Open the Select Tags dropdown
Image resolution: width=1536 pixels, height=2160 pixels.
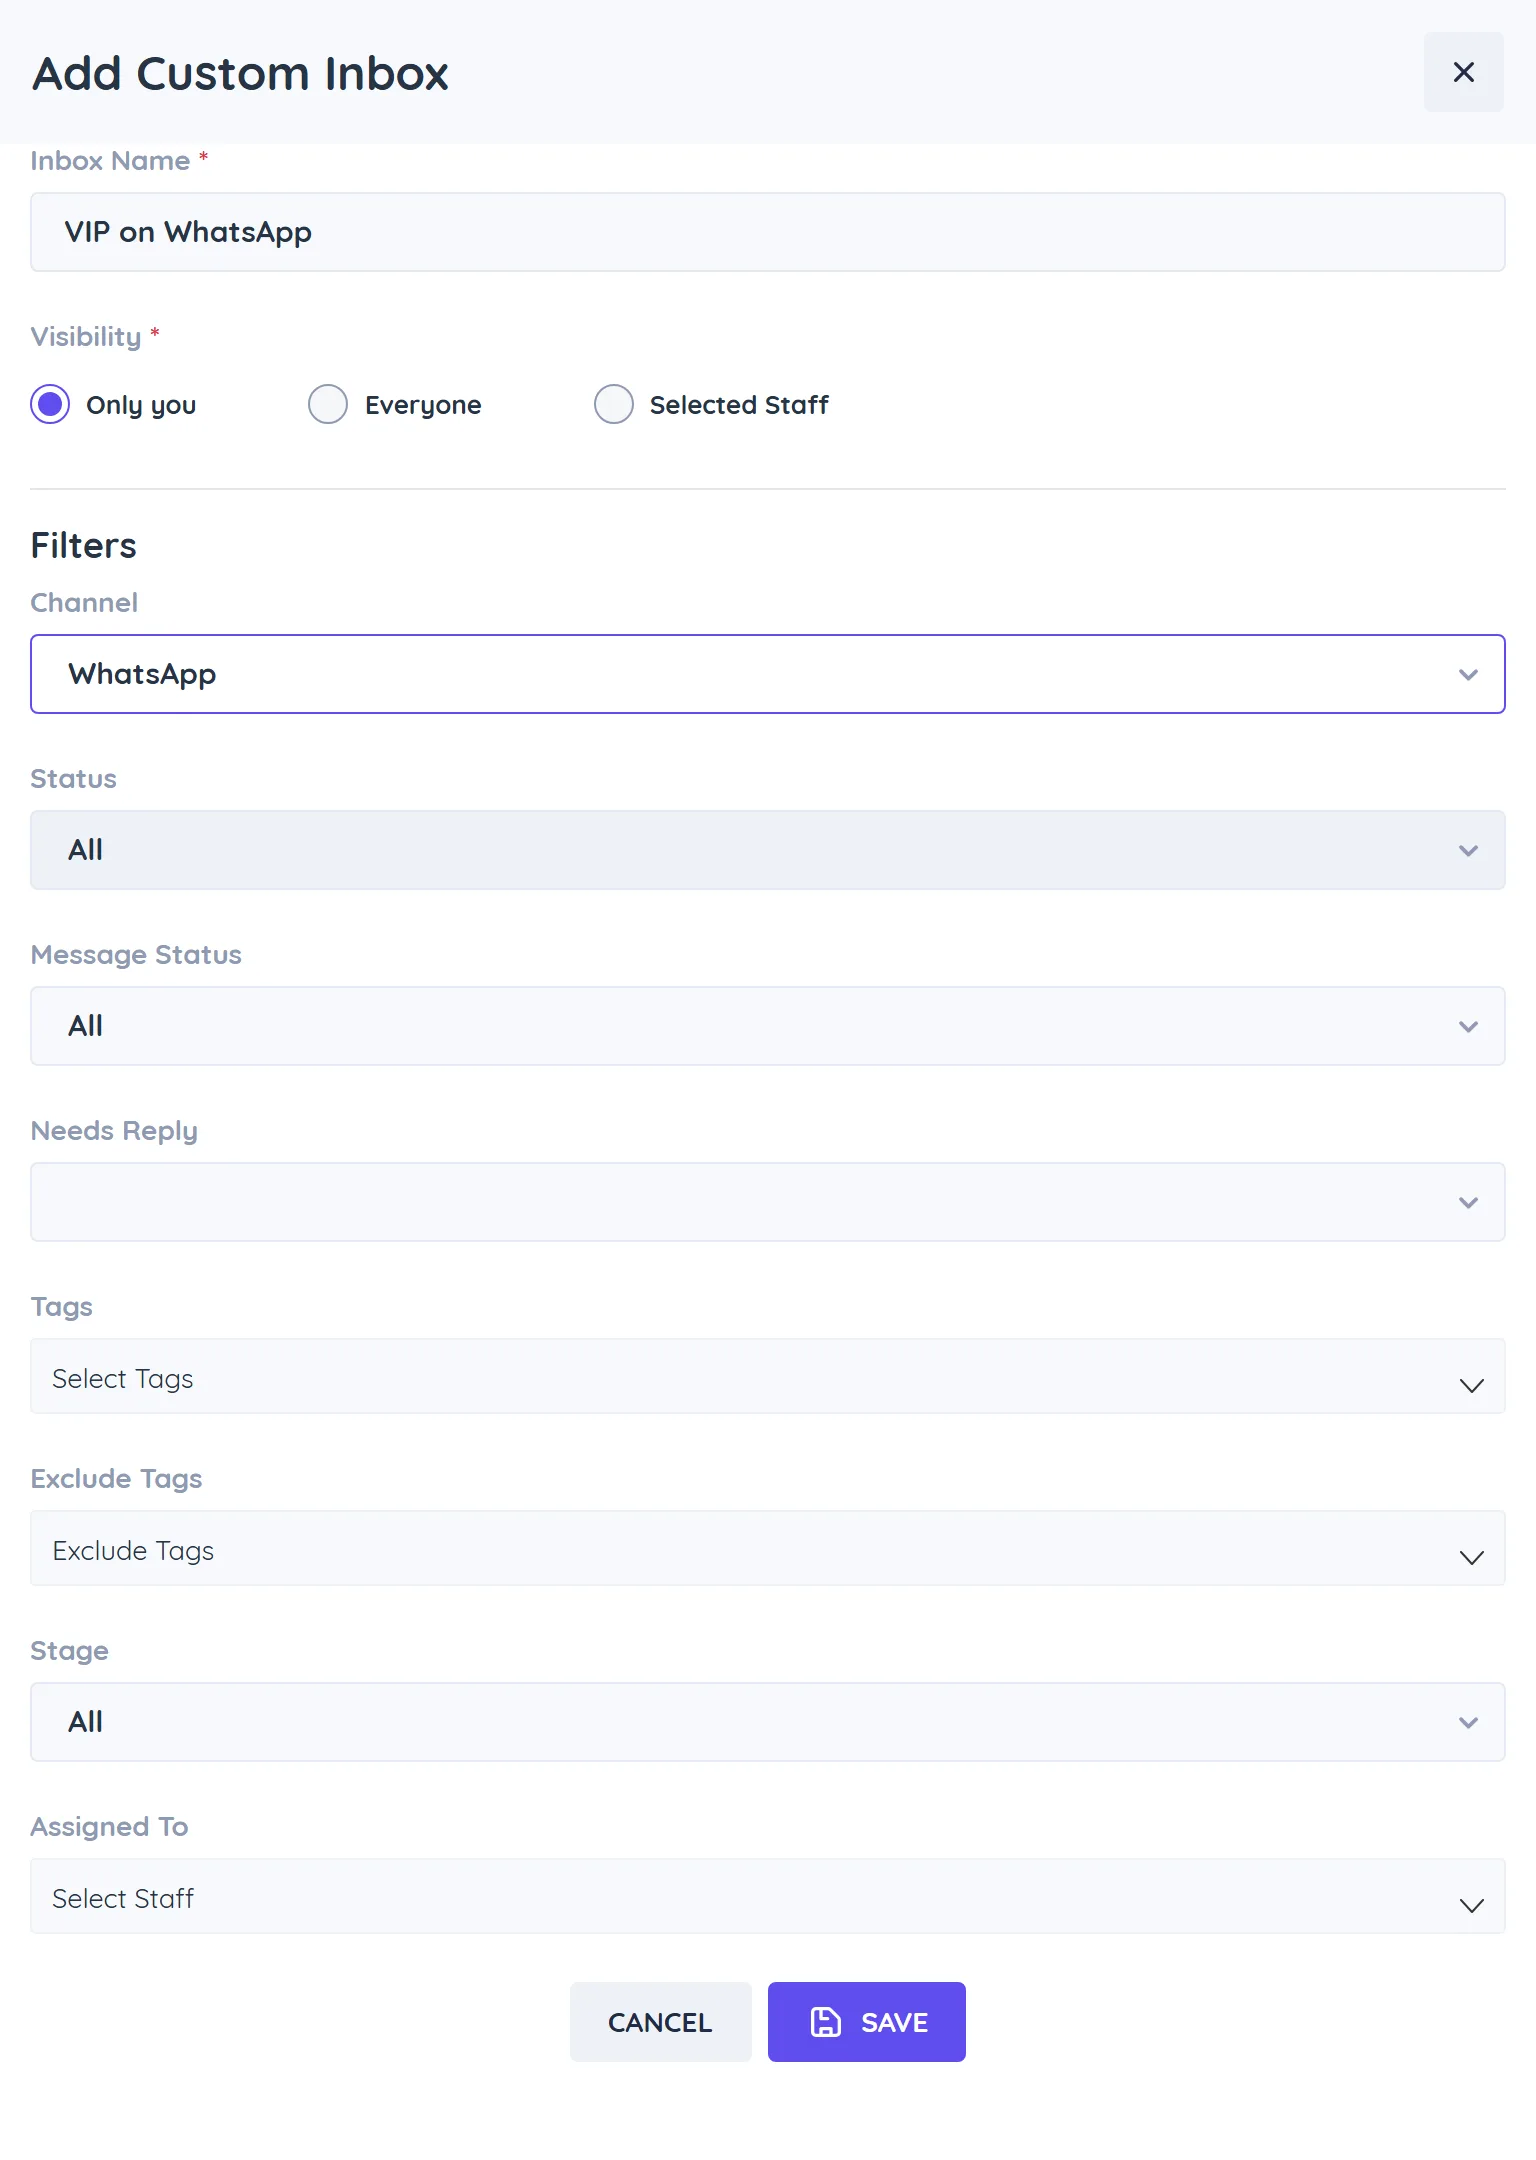(768, 1376)
